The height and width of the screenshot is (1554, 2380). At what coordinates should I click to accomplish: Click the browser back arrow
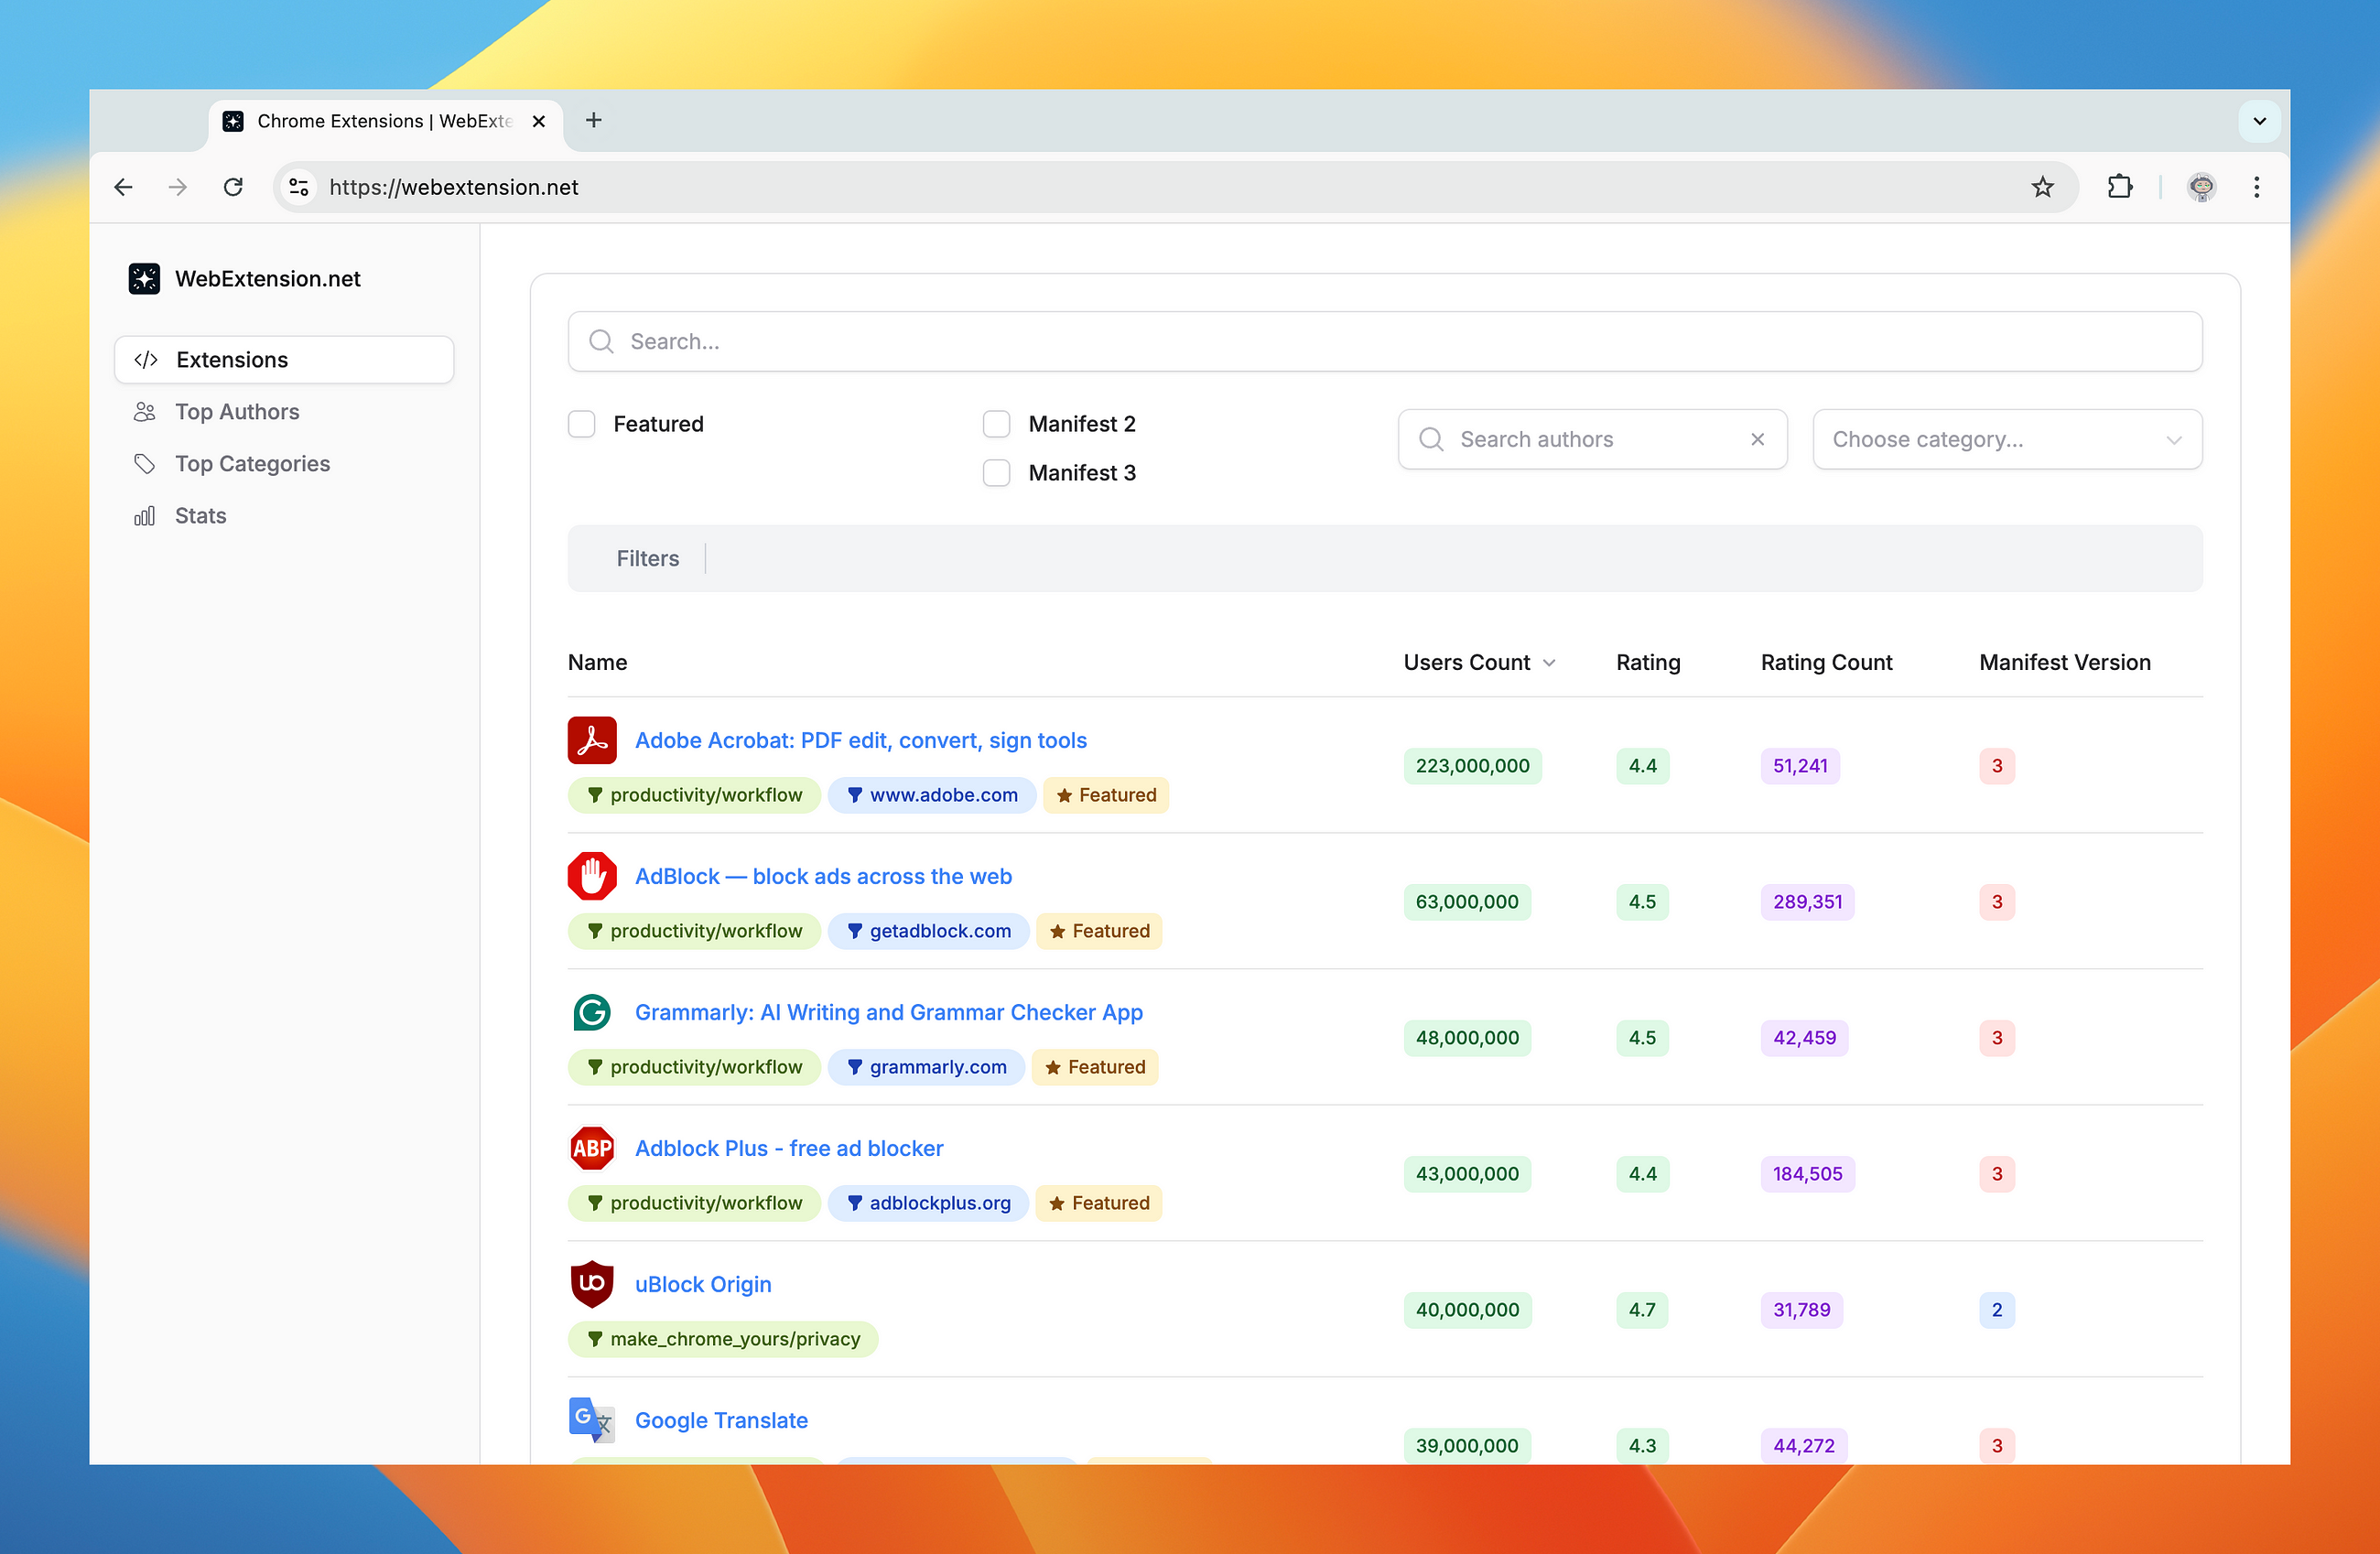123,187
